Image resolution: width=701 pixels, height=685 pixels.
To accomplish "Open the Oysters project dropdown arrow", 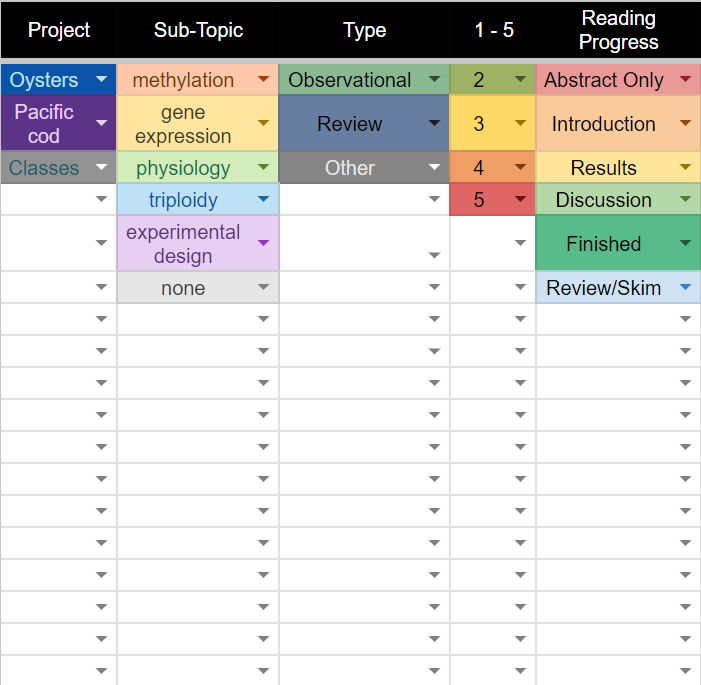I will tap(102, 80).
